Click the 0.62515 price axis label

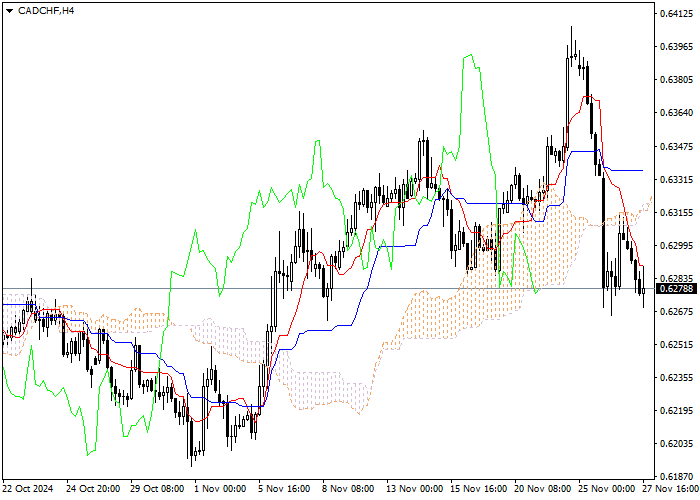coord(676,345)
